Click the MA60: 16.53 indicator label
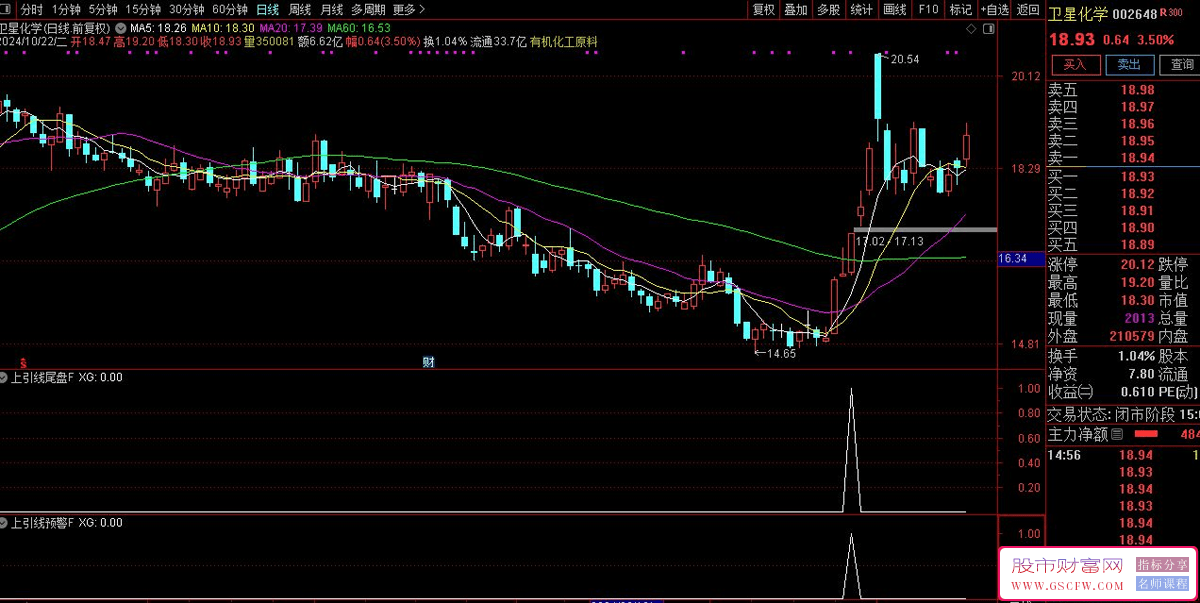This screenshot has width=1200, height=603. (x=358, y=27)
